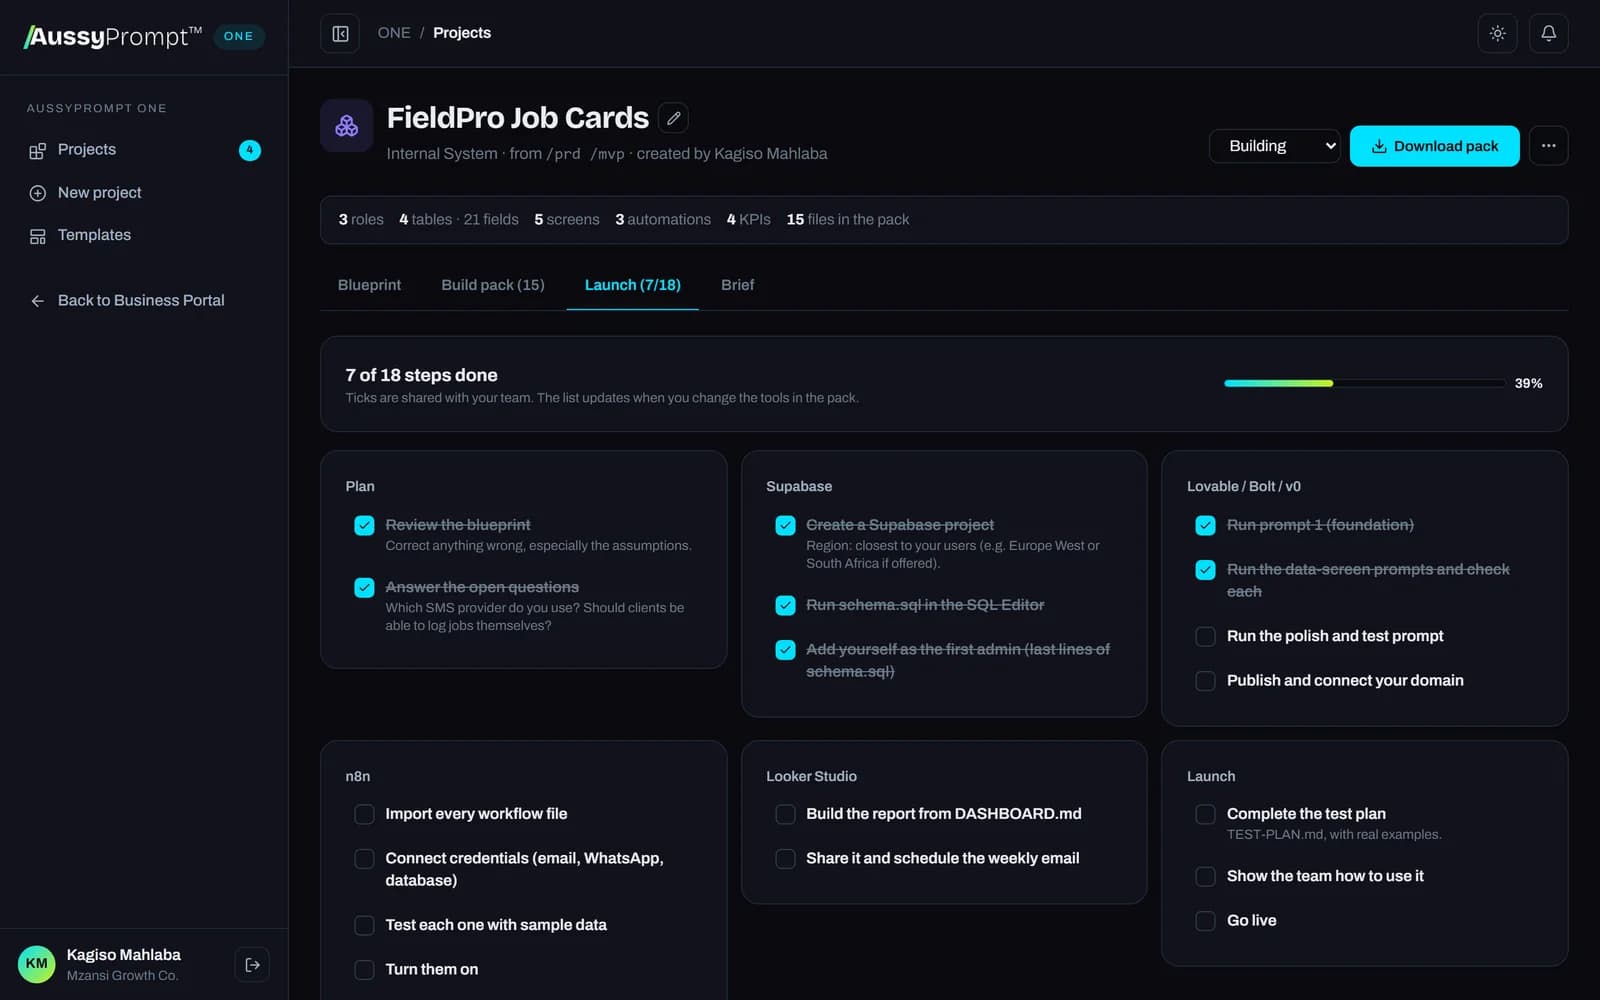Open more options ellipsis menu
The height and width of the screenshot is (1000, 1600).
(1548, 146)
